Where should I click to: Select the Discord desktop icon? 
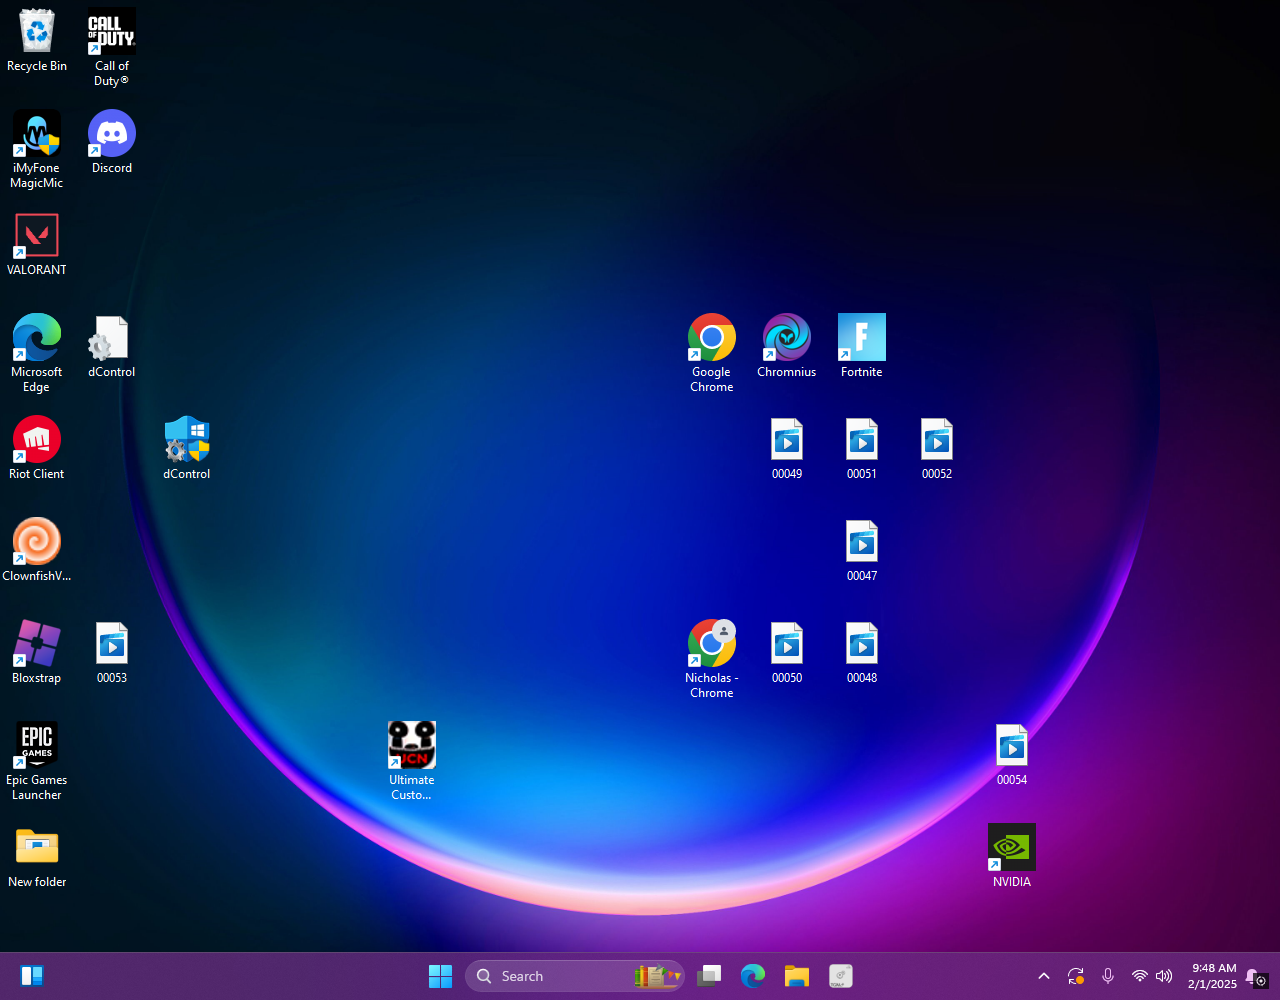(x=112, y=142)
